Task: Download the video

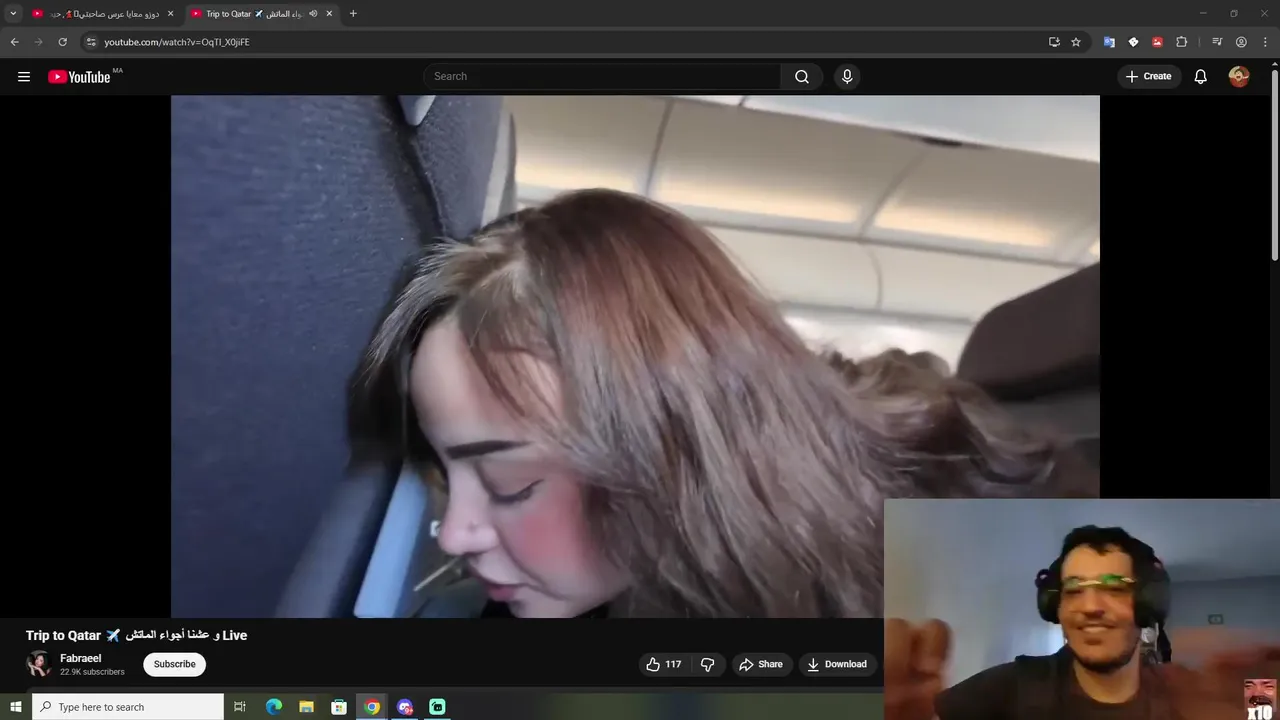Action: pos(837,664)
